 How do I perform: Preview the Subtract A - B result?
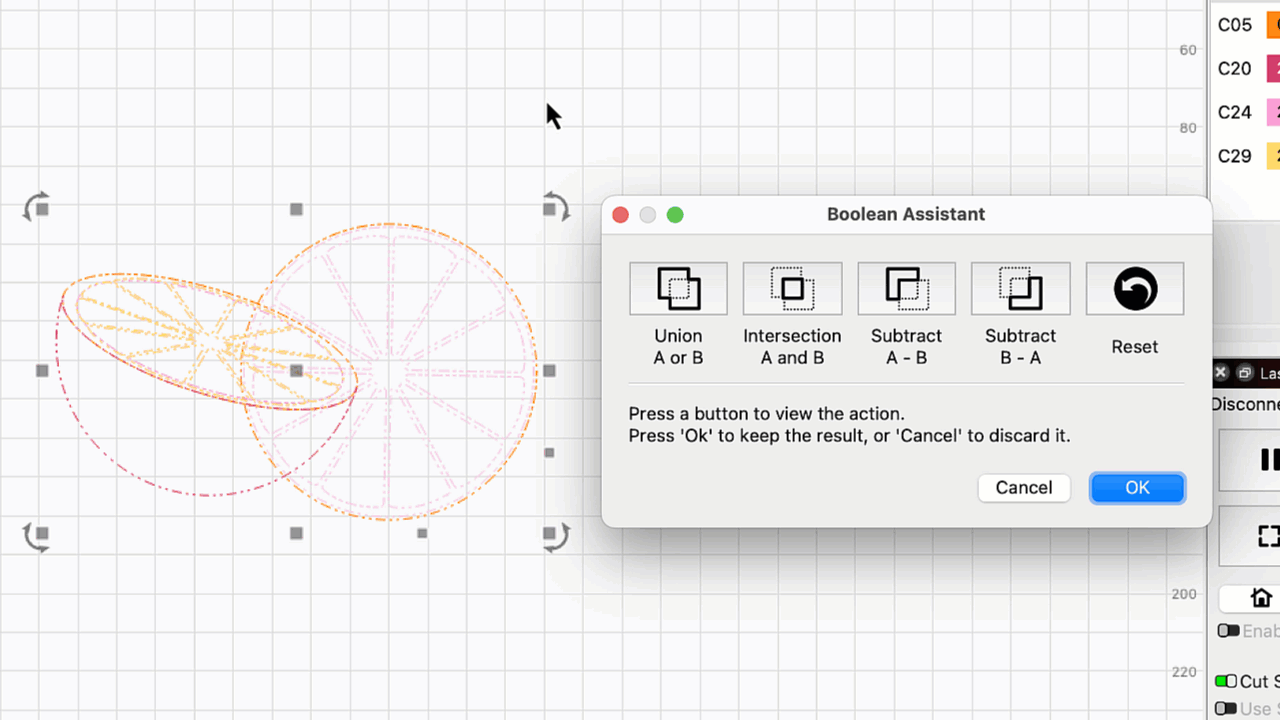tap(906, 289)
